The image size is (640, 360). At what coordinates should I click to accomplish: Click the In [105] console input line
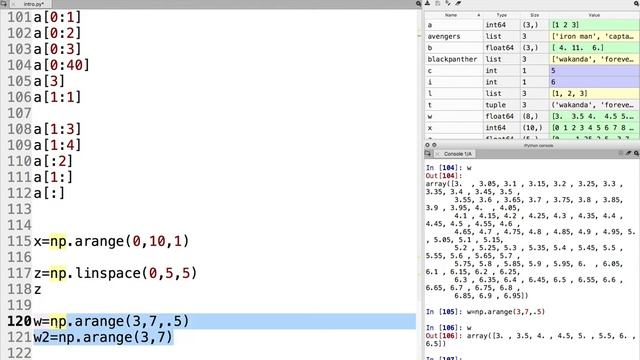coord(485,312)
